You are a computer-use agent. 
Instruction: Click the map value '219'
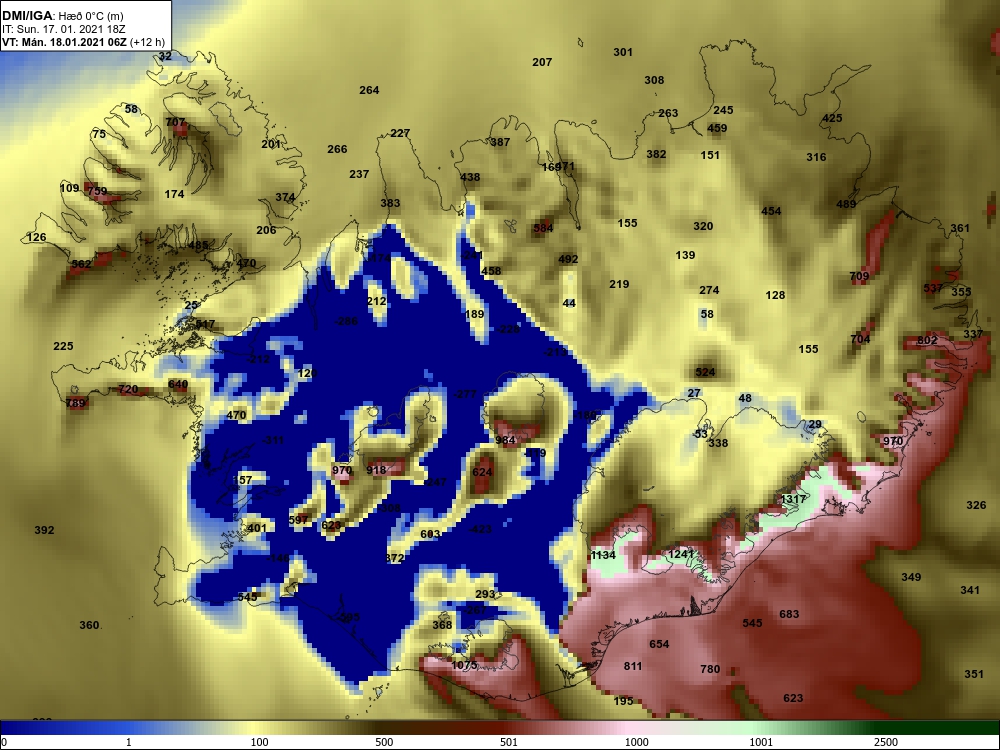click(619, 284)
